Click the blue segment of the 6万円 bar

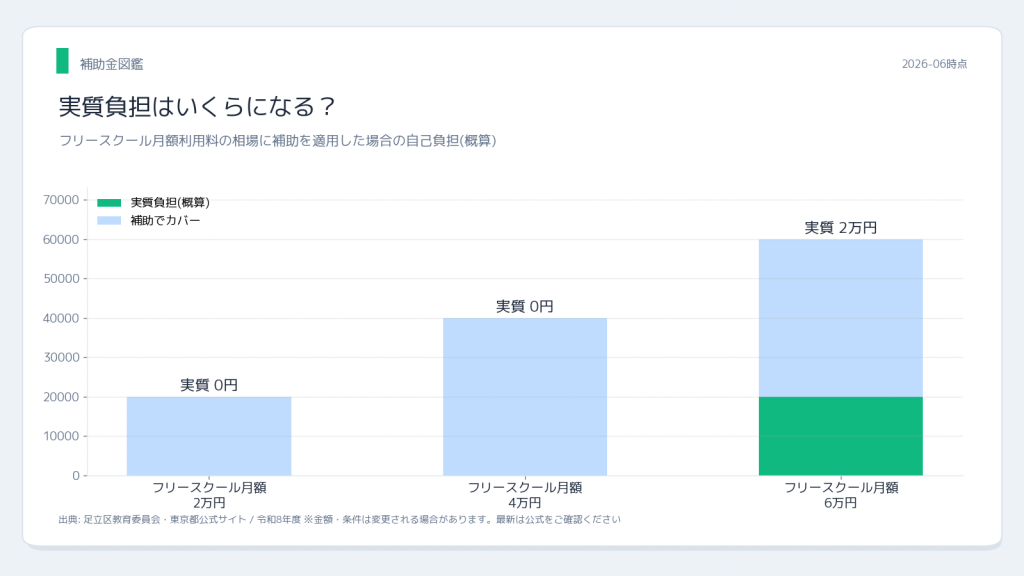coord(840,318)
